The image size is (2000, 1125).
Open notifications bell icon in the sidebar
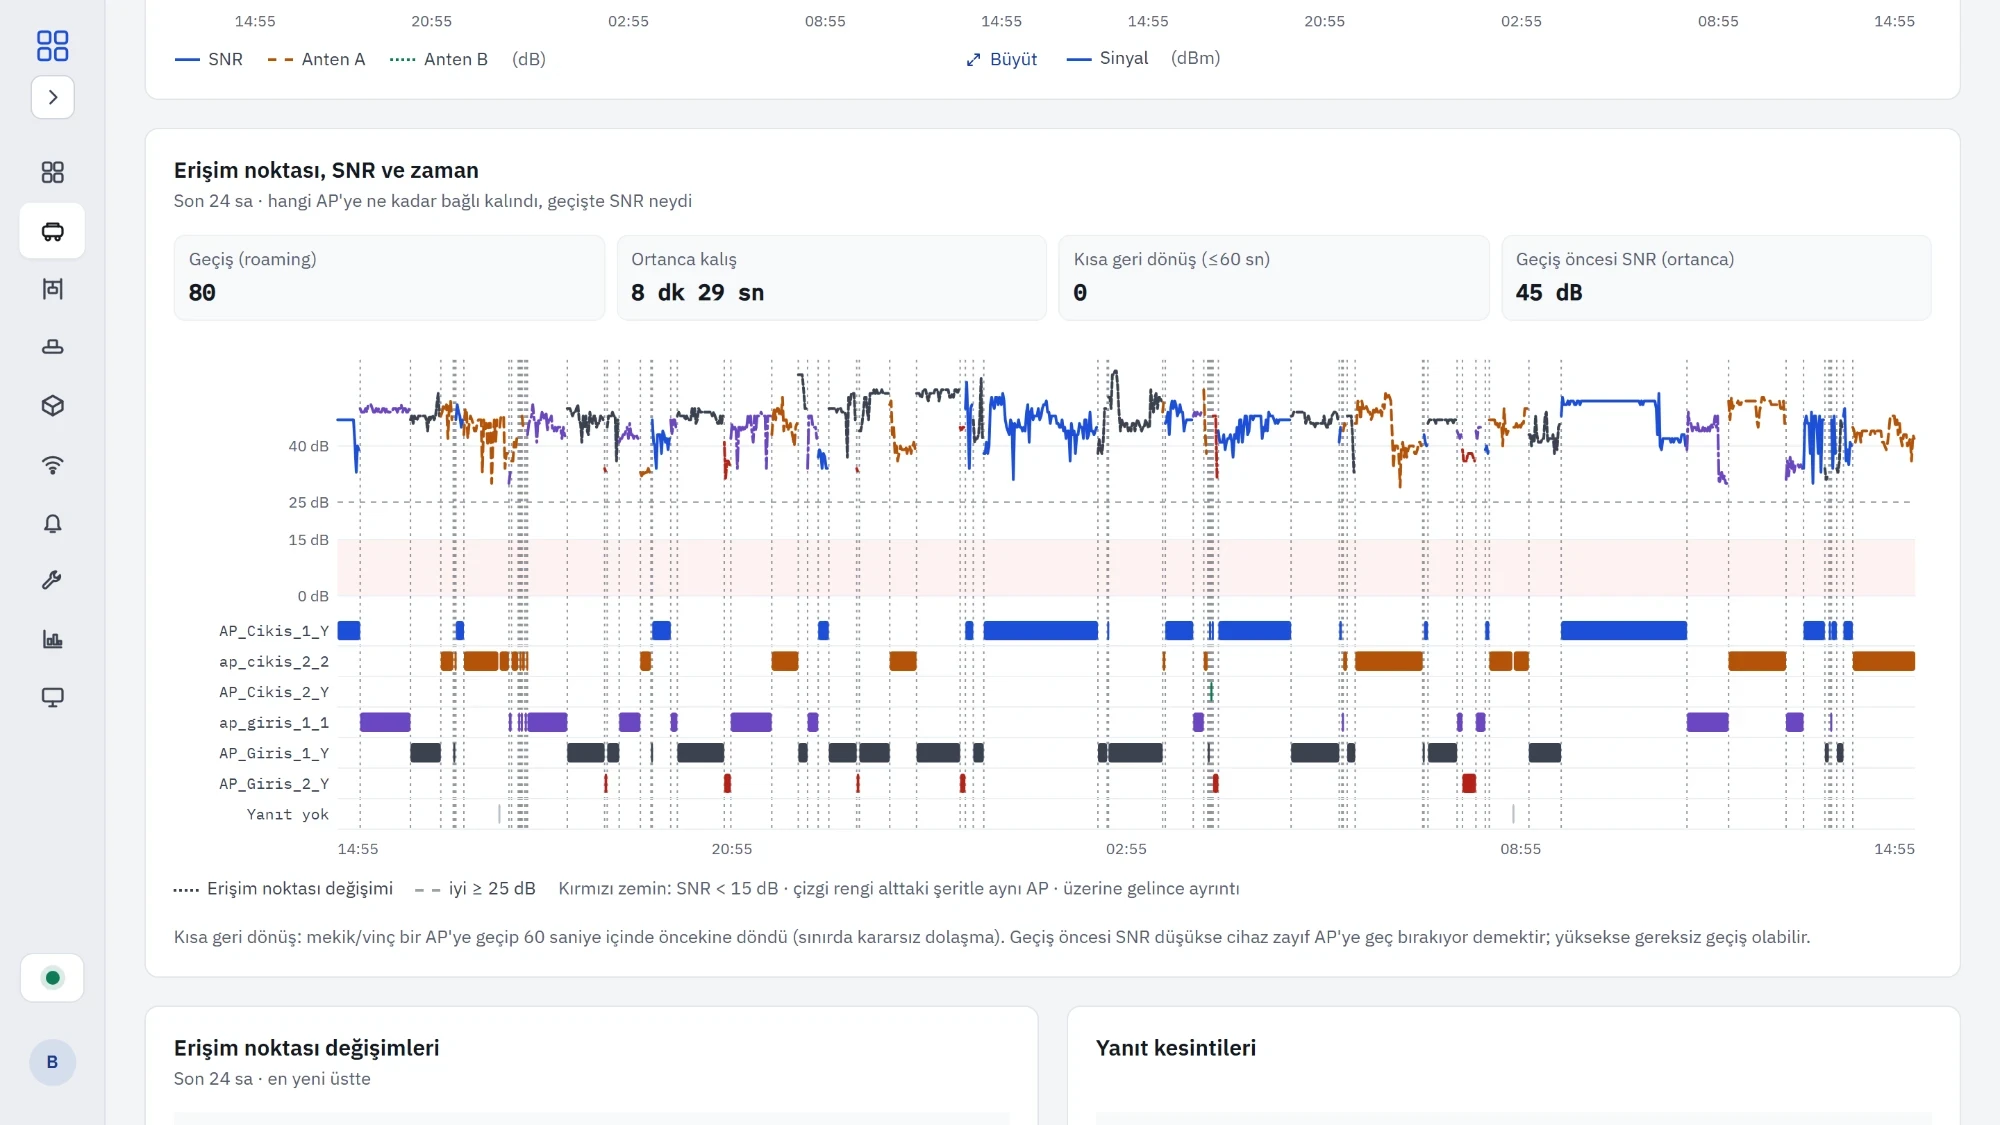pyautogui.click(x=52, y=523)
